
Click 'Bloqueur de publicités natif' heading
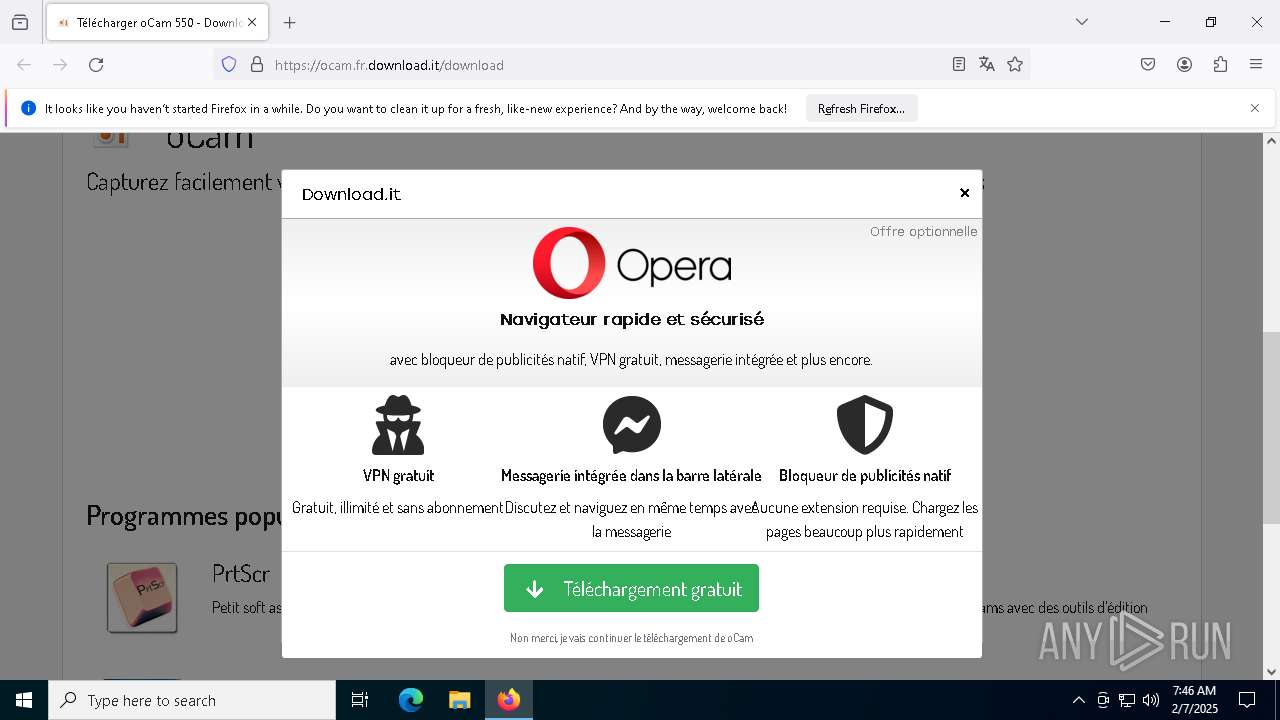coord(865,475)
